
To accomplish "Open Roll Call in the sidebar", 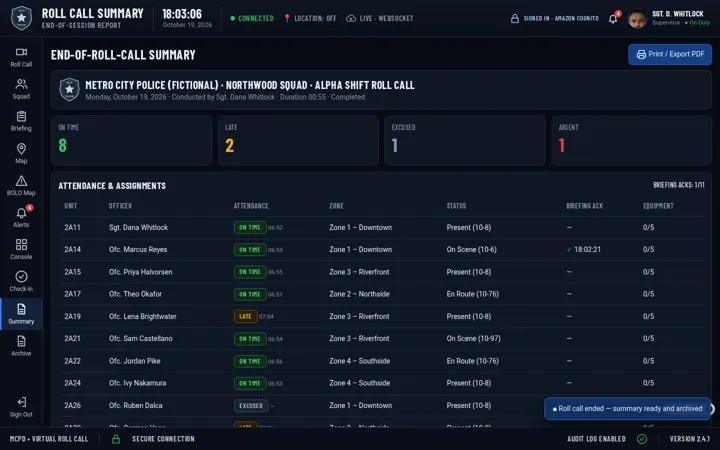I will (x=21, y=57).
